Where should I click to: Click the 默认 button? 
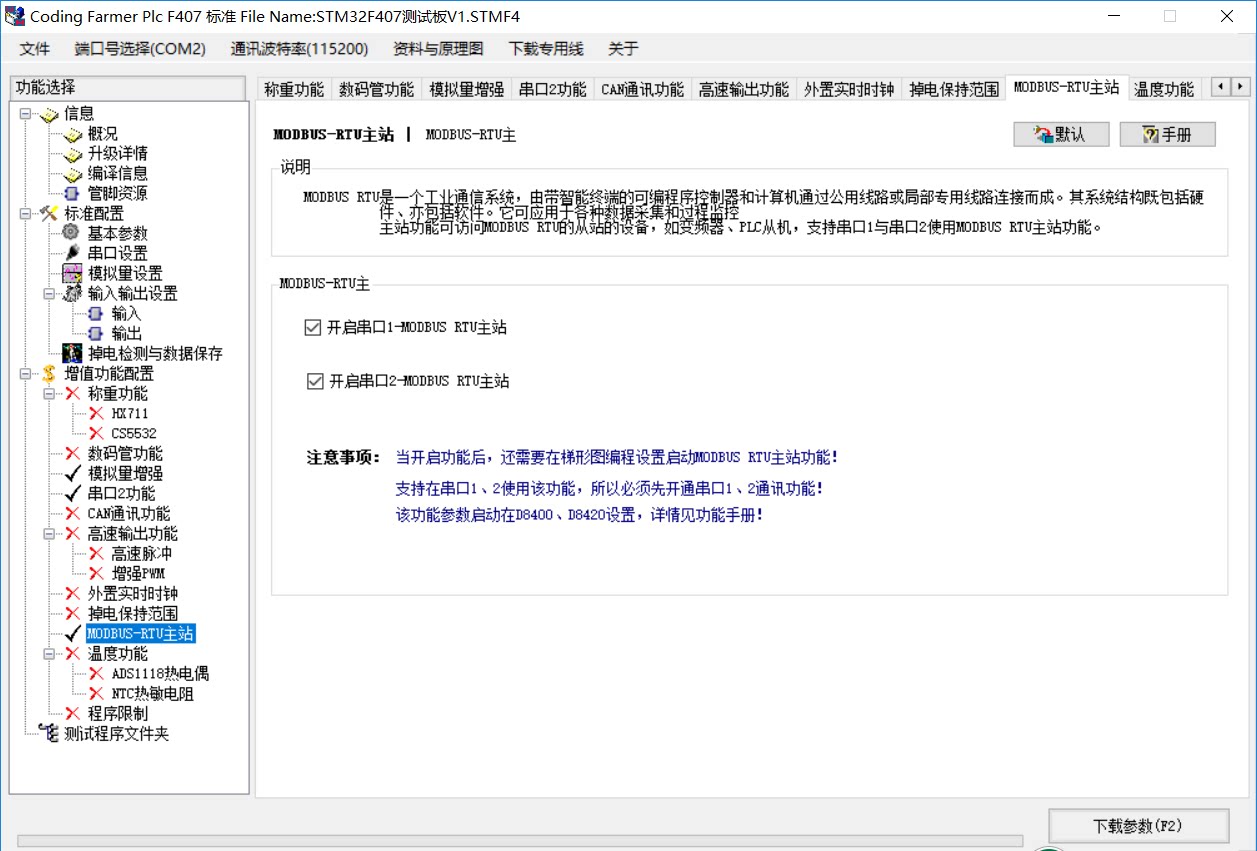(1062, 135)
